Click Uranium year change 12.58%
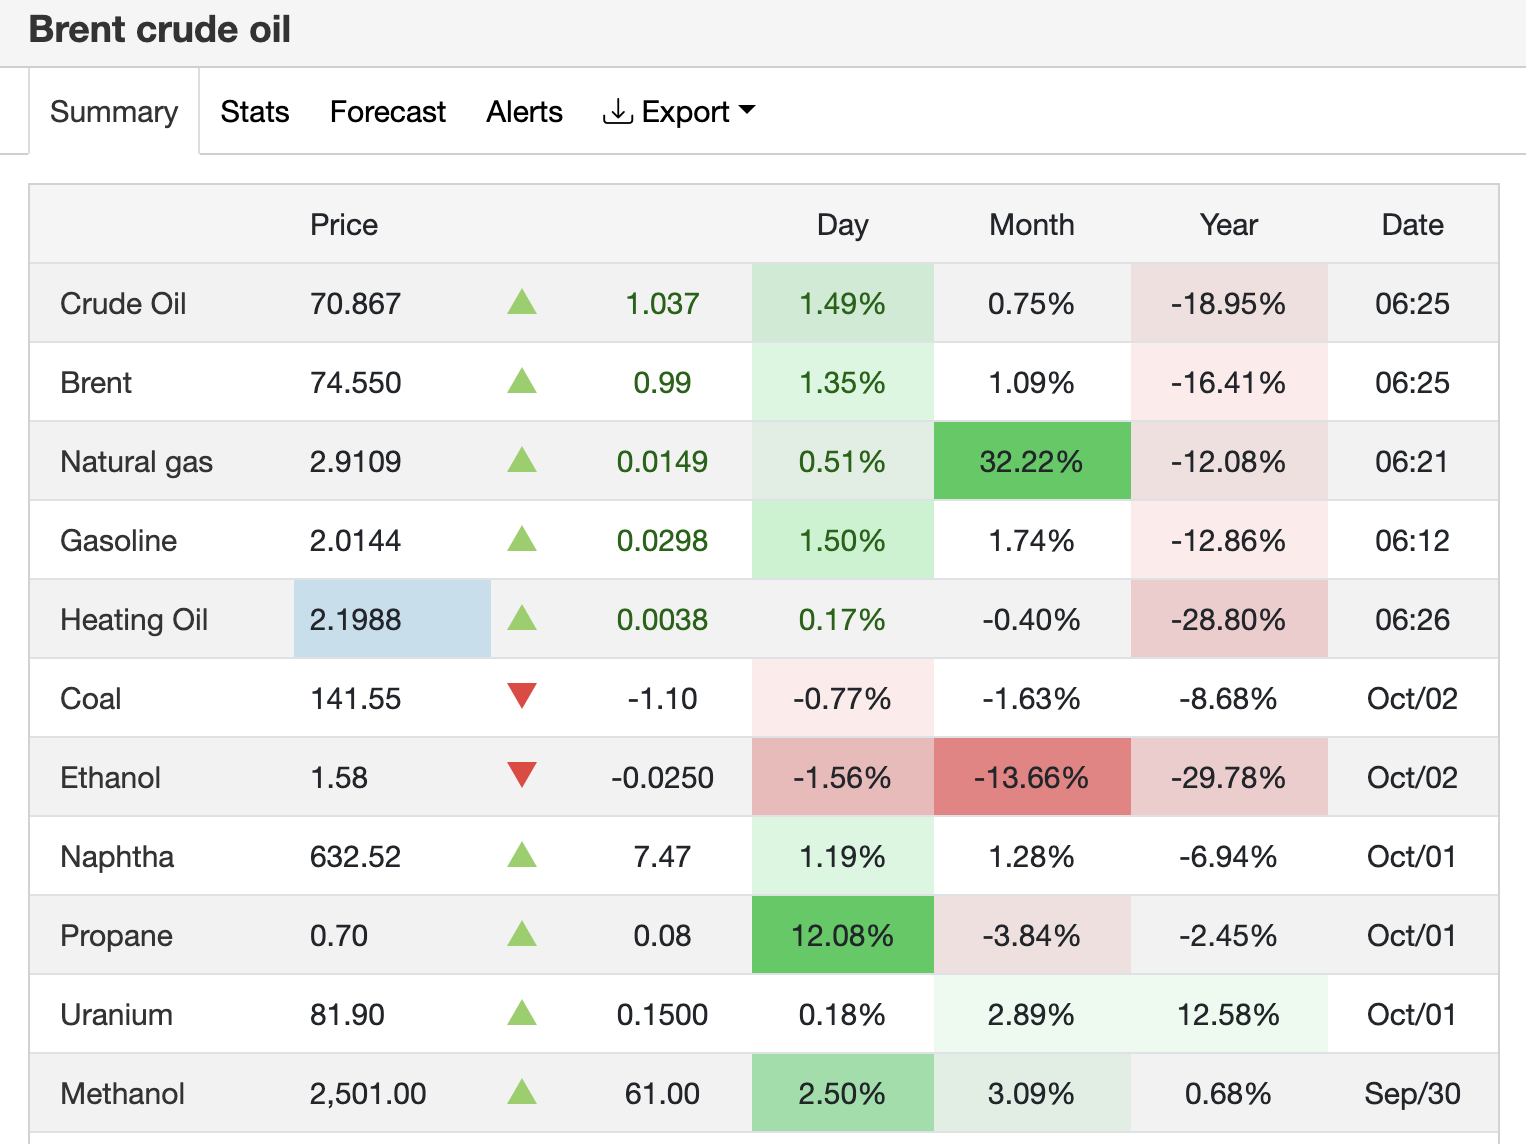1526x1144 pixels. click(1229, 1014)
